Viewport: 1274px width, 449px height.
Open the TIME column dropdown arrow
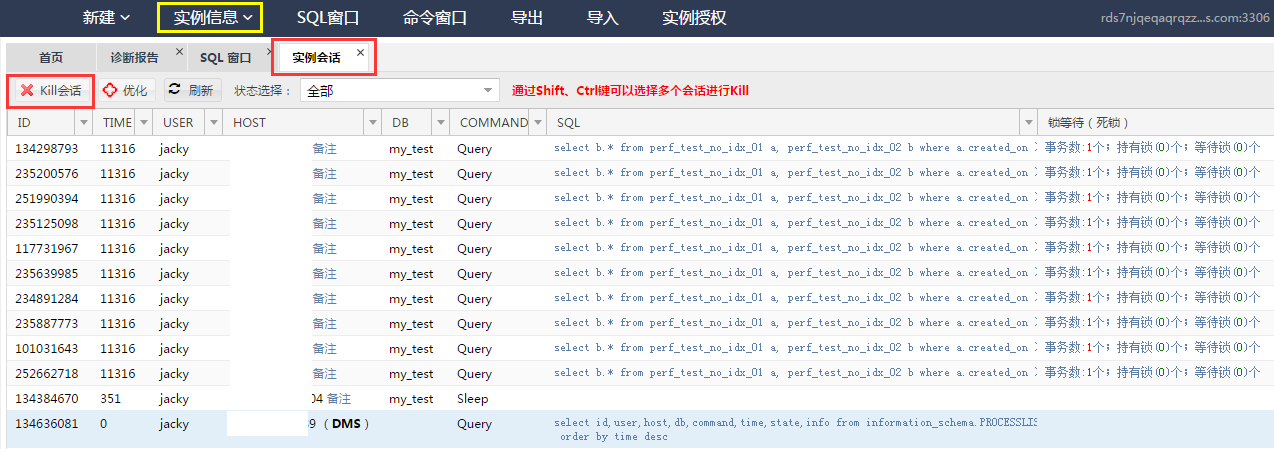tap(139, 122)
